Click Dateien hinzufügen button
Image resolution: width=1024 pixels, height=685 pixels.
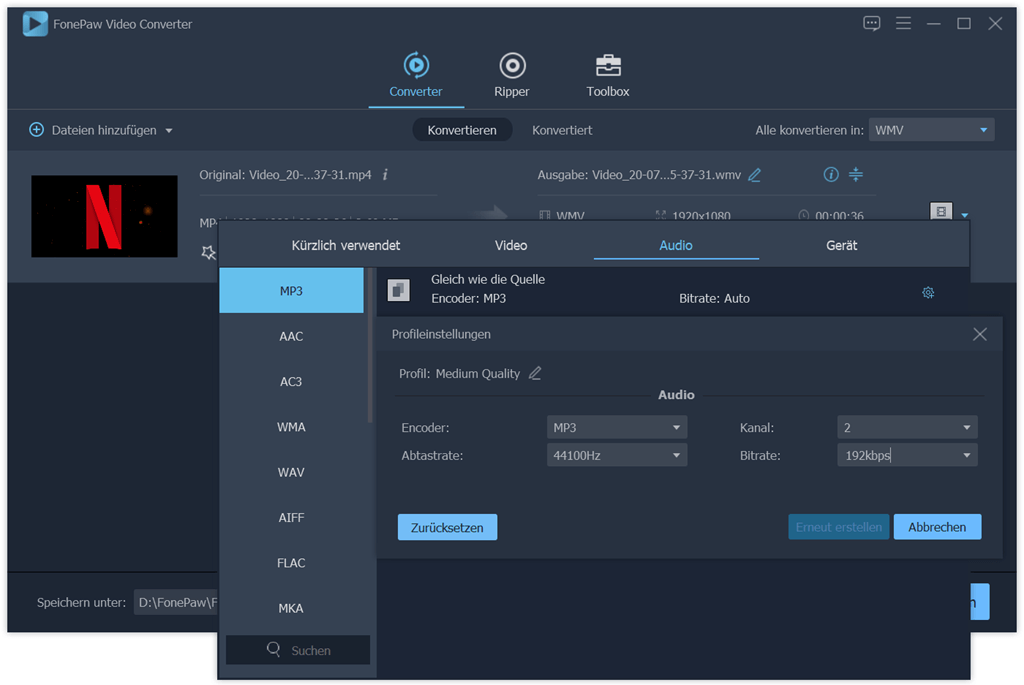pyautogui.click(x=93, y=130)
